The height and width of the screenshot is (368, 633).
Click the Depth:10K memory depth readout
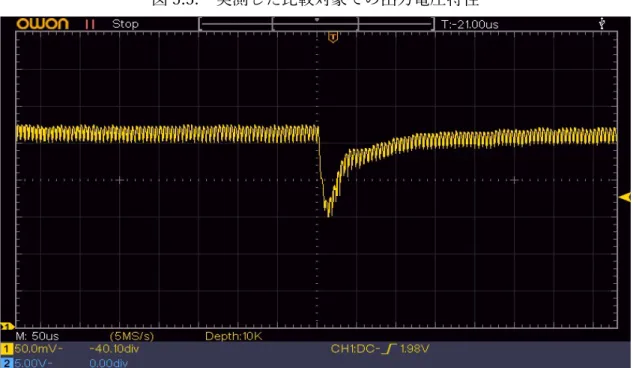234,336
